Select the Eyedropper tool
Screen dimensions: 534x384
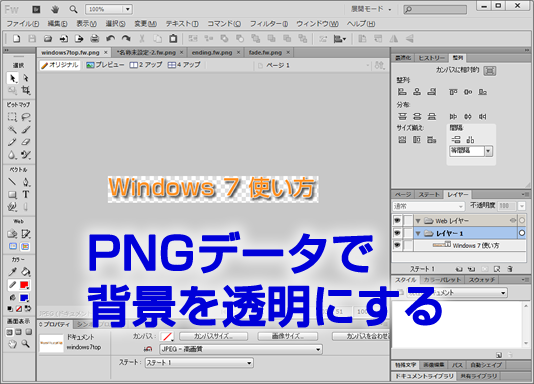coord(12,272)
